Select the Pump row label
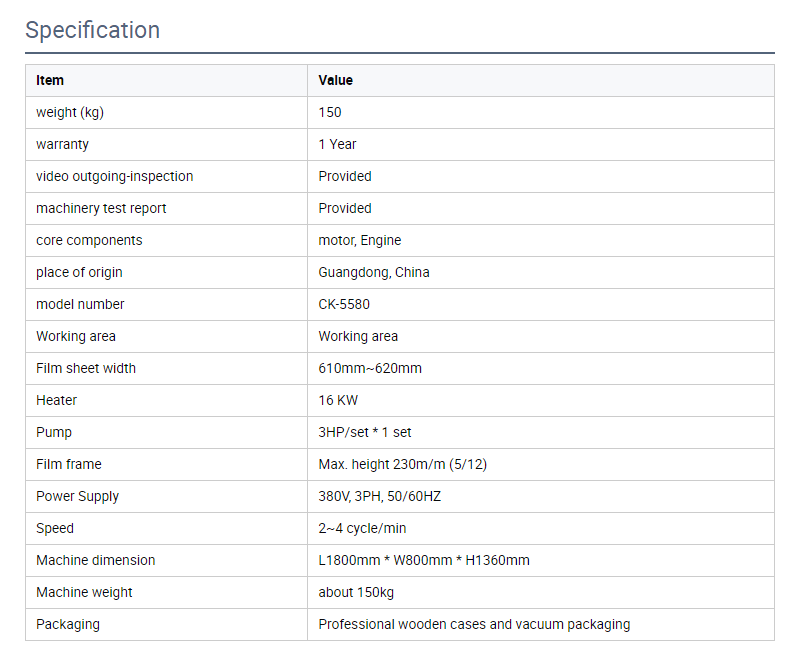Image resolution: width=799 pixels, height=662 pixels. coord(54,433)
